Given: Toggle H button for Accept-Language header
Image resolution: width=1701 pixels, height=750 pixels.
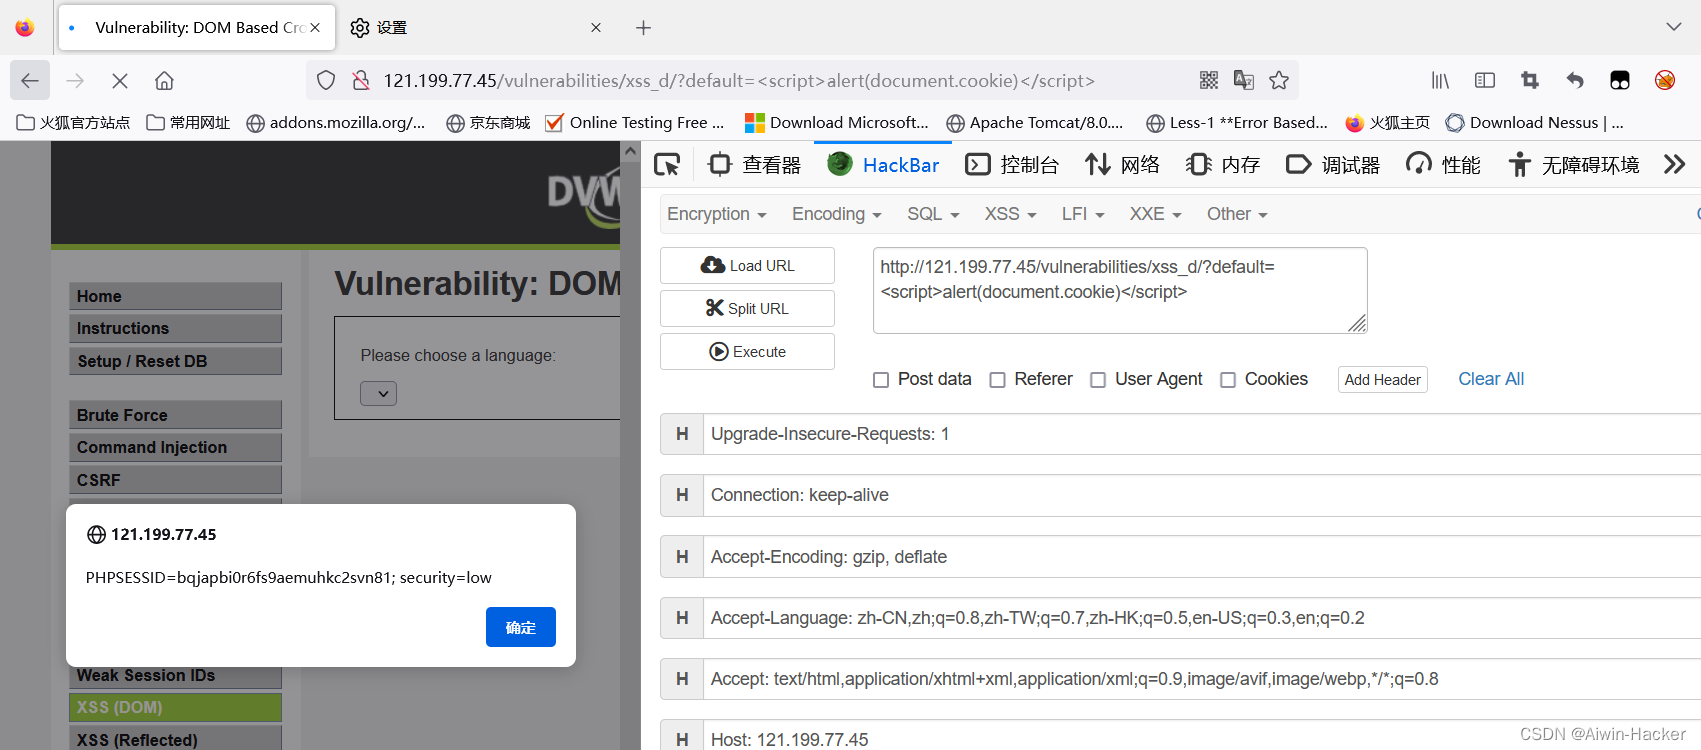Looking at the screenshot, I should point(682,618).
